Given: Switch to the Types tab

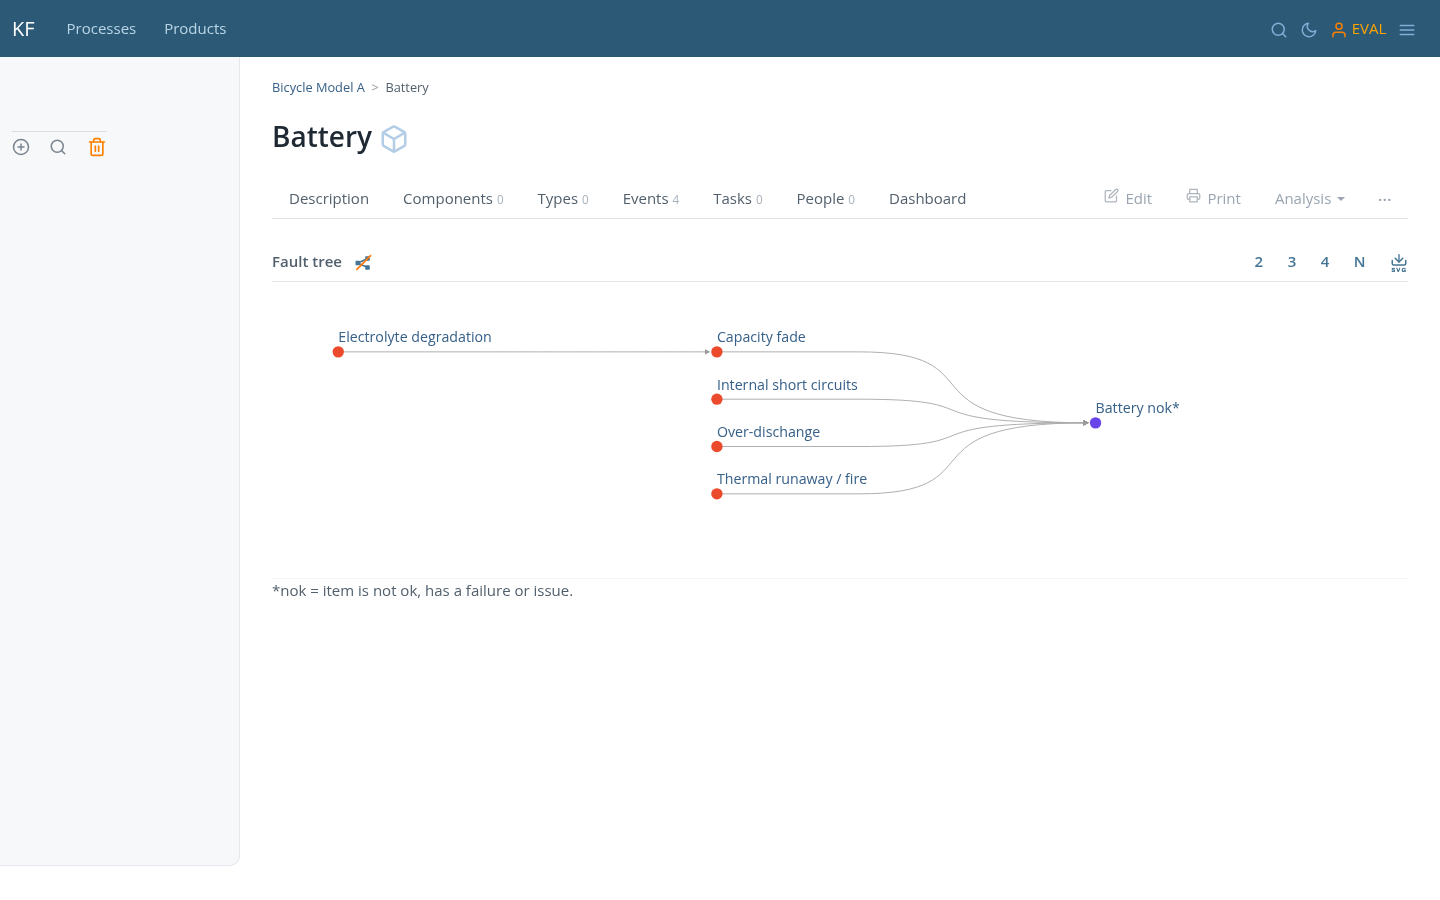Looking at the screenshot, I should [563, 199].
